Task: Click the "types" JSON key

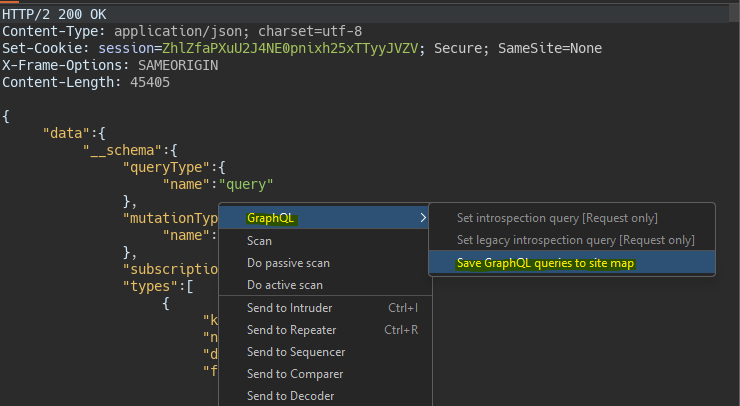Action: click(150, 286)
